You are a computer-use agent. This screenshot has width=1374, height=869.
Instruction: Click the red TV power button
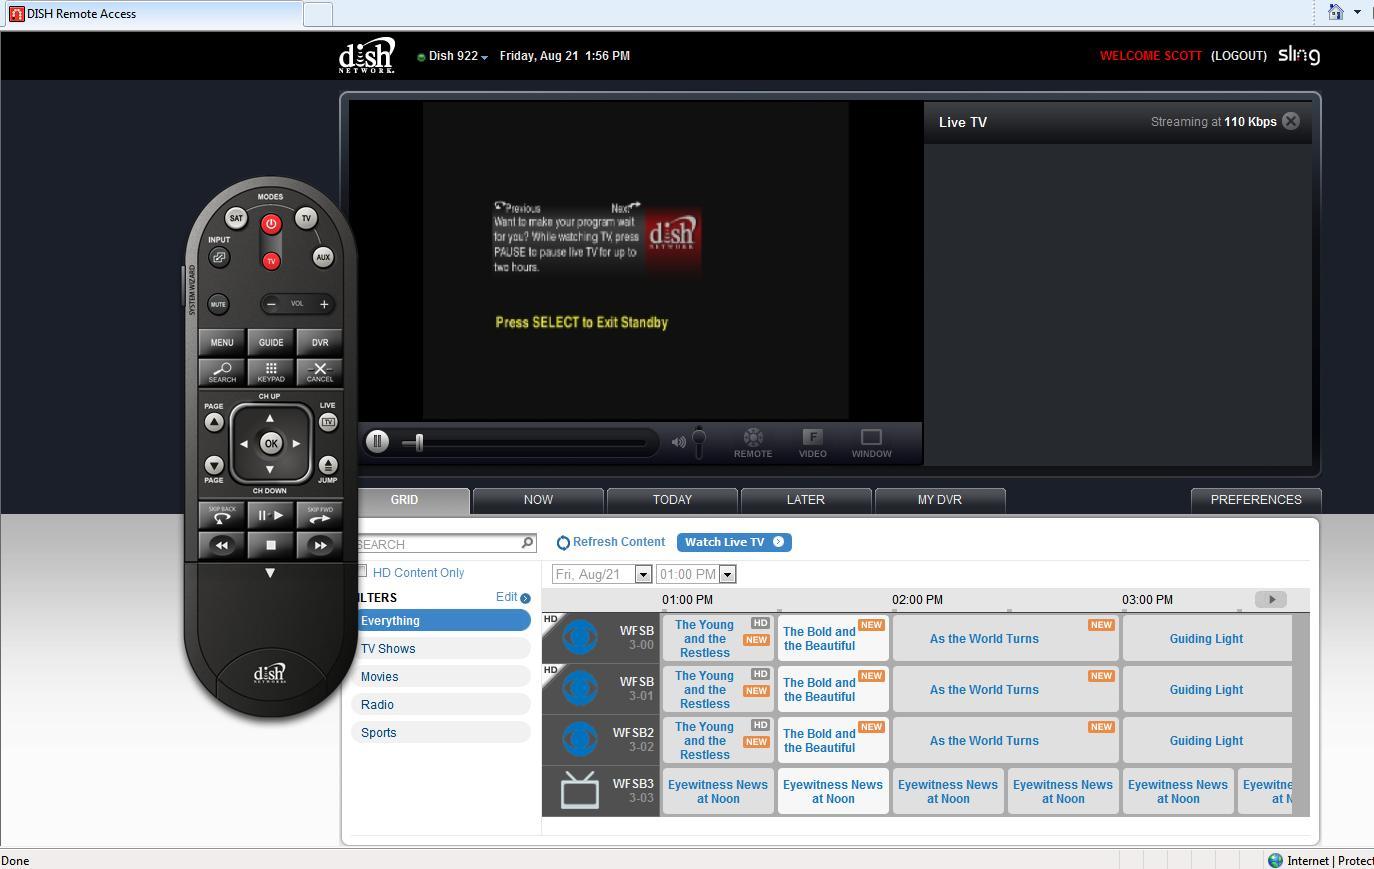pyautogui.click(x=270, y=261)
